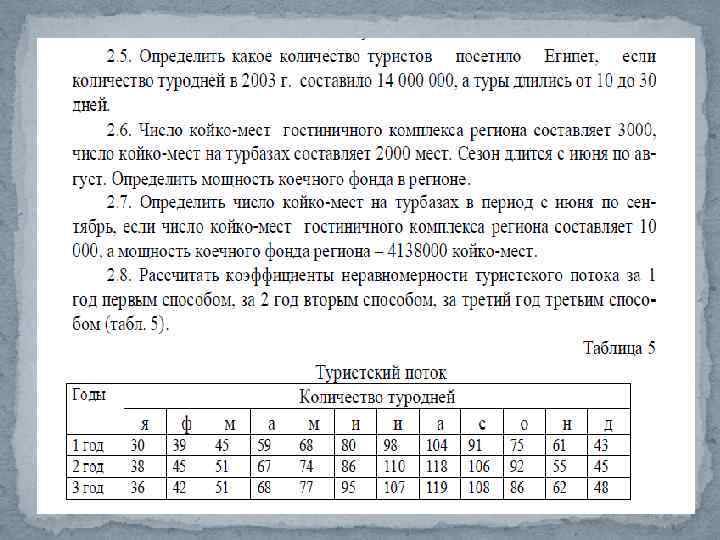Click the cell with value 61
This screenshot has height=540, width=720.
[559, 445]
